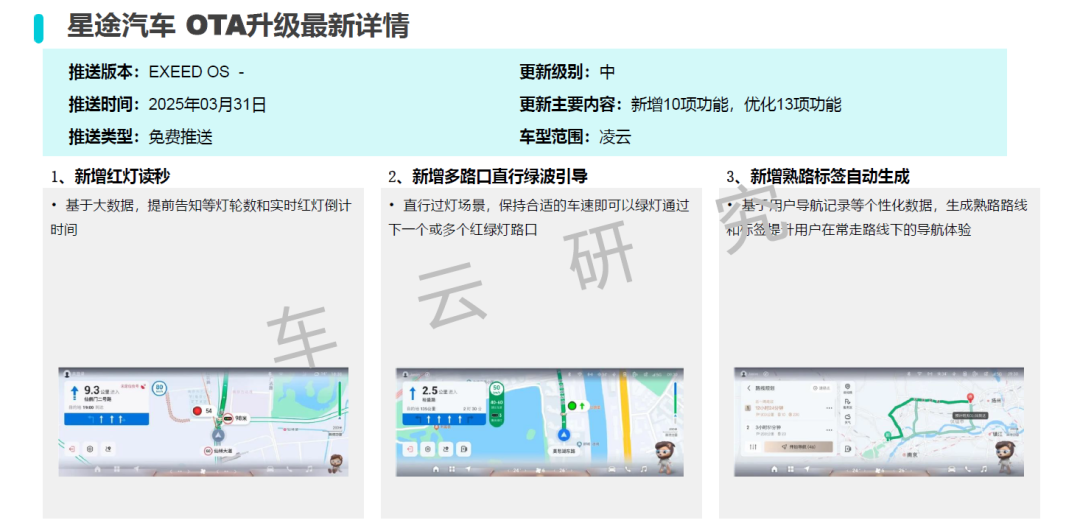Screen dimensions: 1080x523
Task: Tap car icon in red-light countdown screenshot dock
Action: tap(270, 469)
